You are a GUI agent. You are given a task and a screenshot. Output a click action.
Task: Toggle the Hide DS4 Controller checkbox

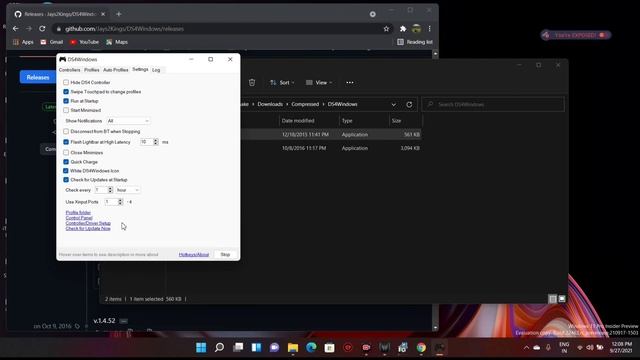click(x=66, y=82)
